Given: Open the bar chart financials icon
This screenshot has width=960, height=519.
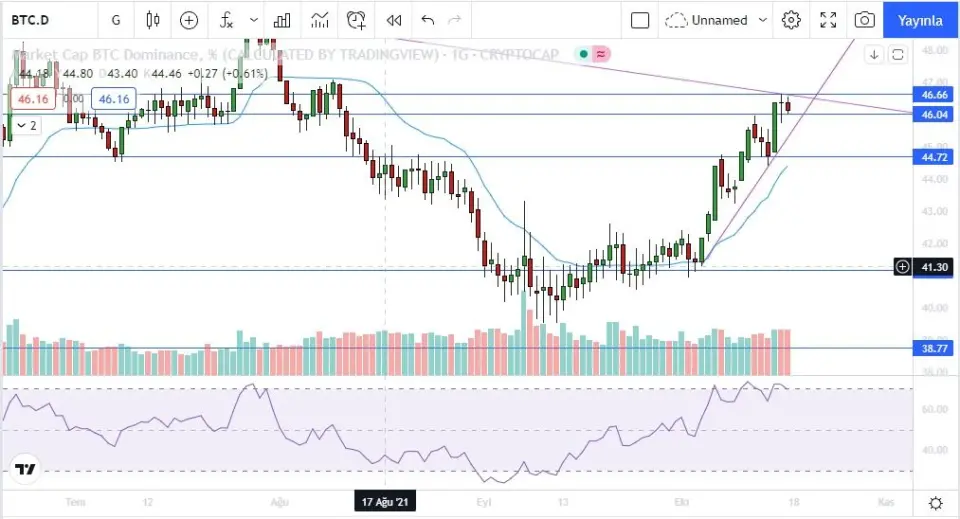Looking at the screenshot, I should pyautogui.click(x=282, y=20).
